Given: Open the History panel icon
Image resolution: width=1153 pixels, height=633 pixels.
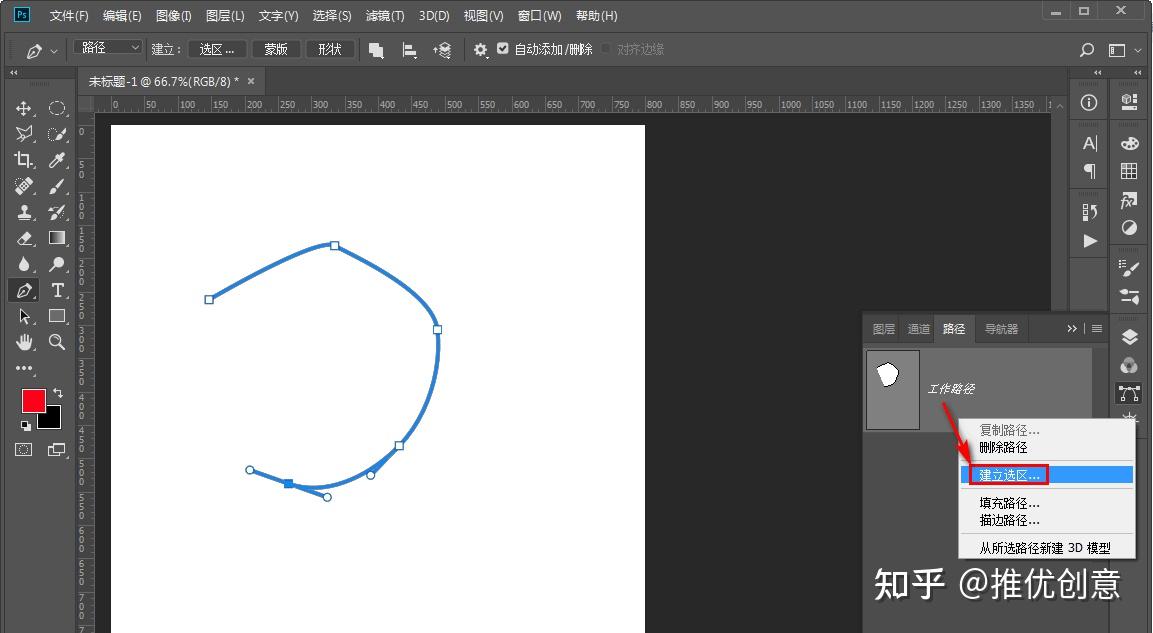Looking at the screenshot, I should (1089, 212).
